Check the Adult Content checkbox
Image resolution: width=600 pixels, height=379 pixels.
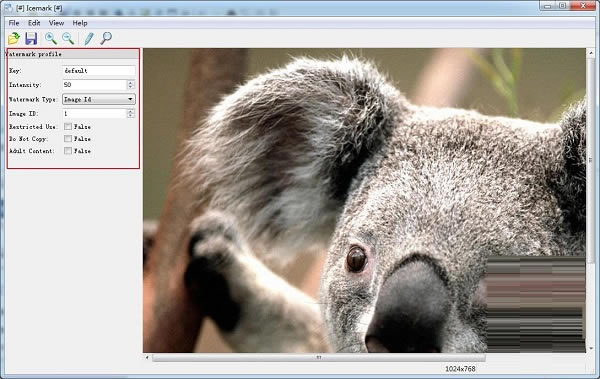pos(68,151)
